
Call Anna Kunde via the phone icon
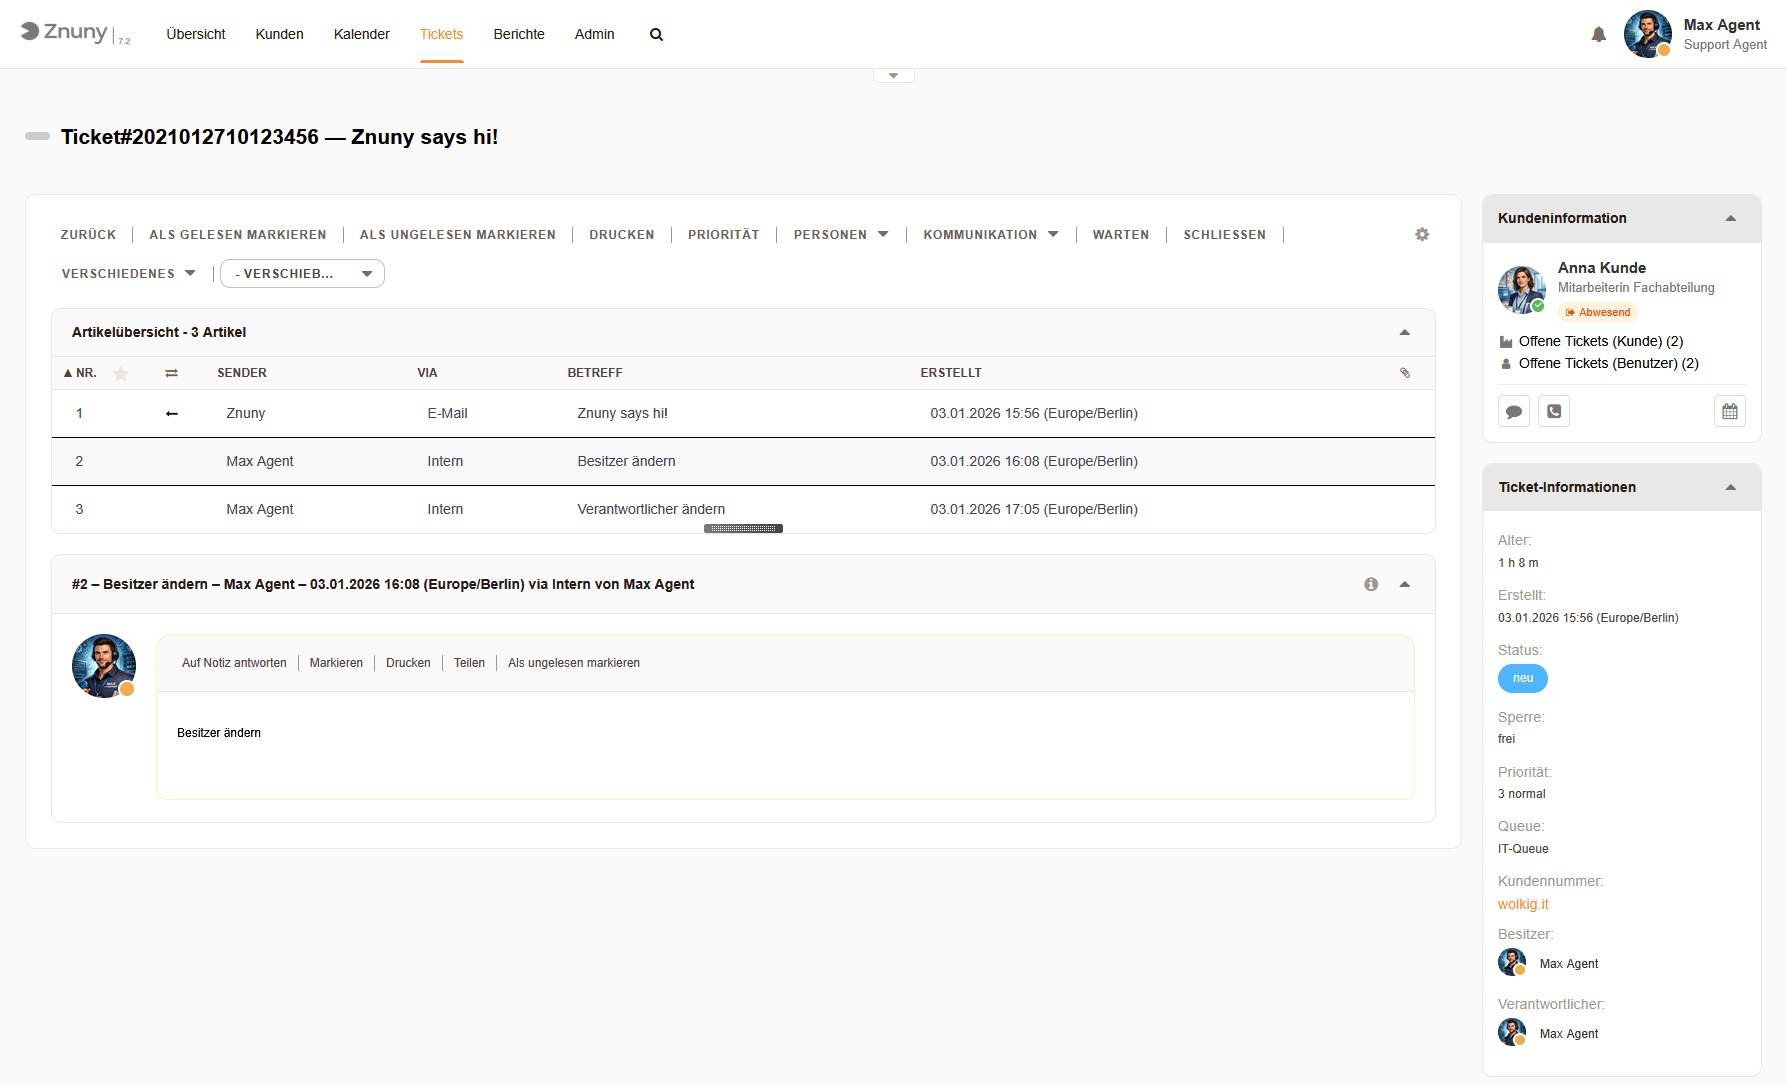[1553, 410]
